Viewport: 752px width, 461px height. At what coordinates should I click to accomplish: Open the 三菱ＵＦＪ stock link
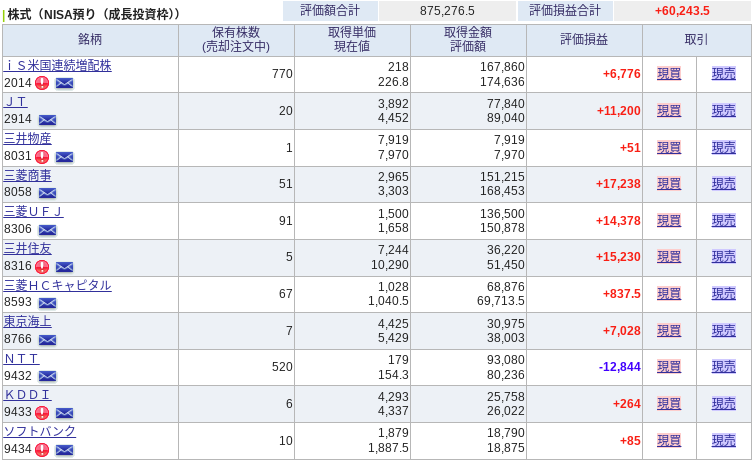[x=34, y=212]
